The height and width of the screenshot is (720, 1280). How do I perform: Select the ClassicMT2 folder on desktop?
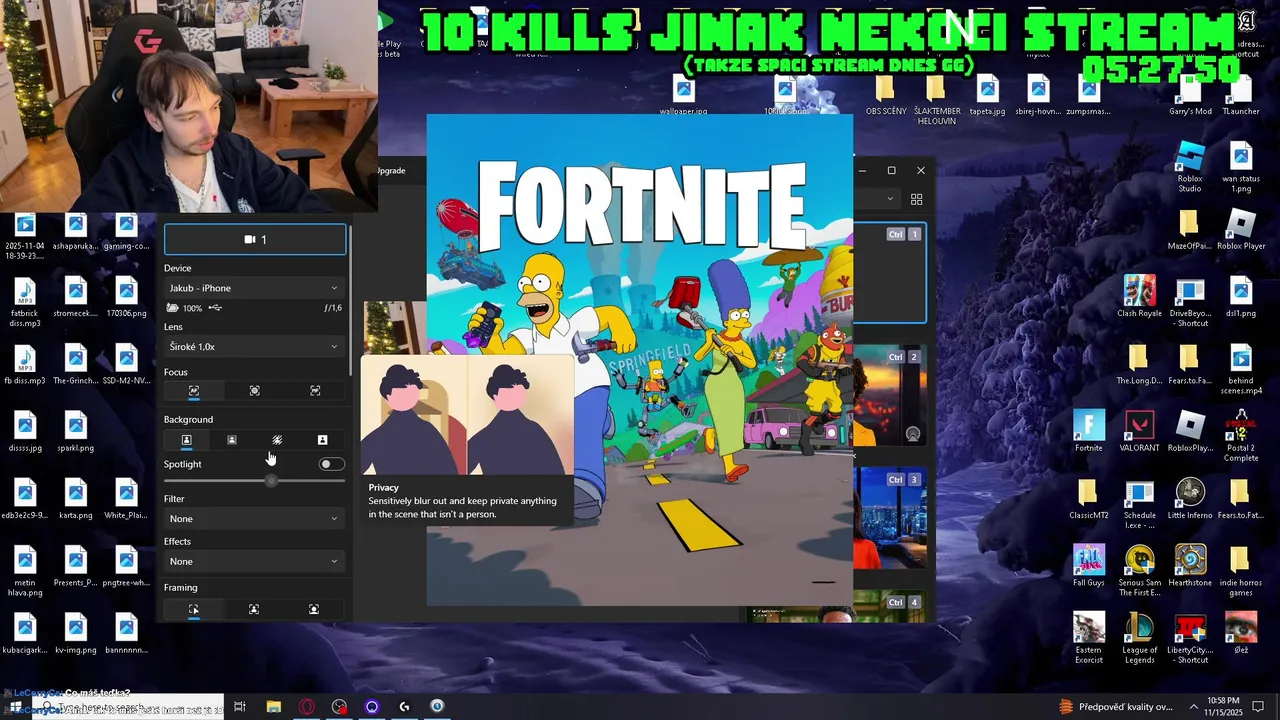[x=1088, y=499]
